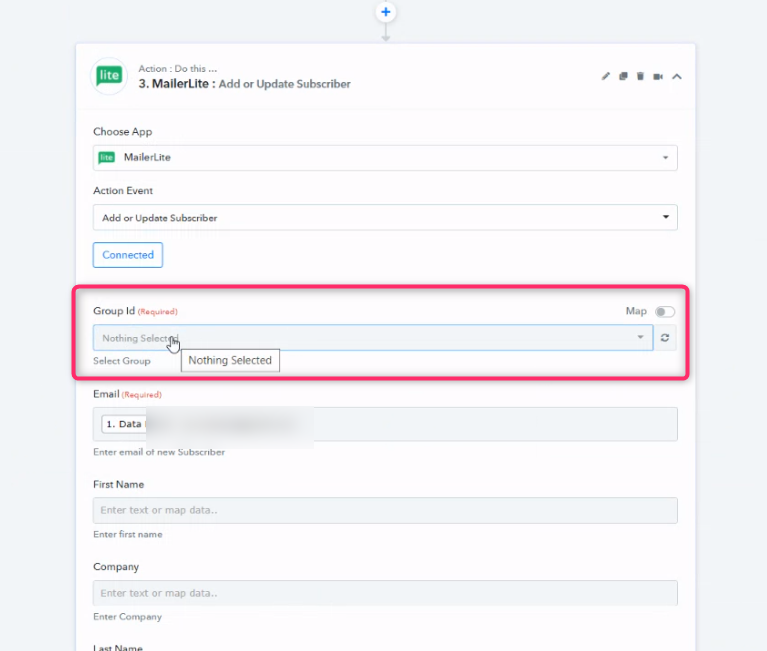Screen dimensions: 767x651
Task: Click the 'Action : Do this ...' label
Action: tap(178, 68)
